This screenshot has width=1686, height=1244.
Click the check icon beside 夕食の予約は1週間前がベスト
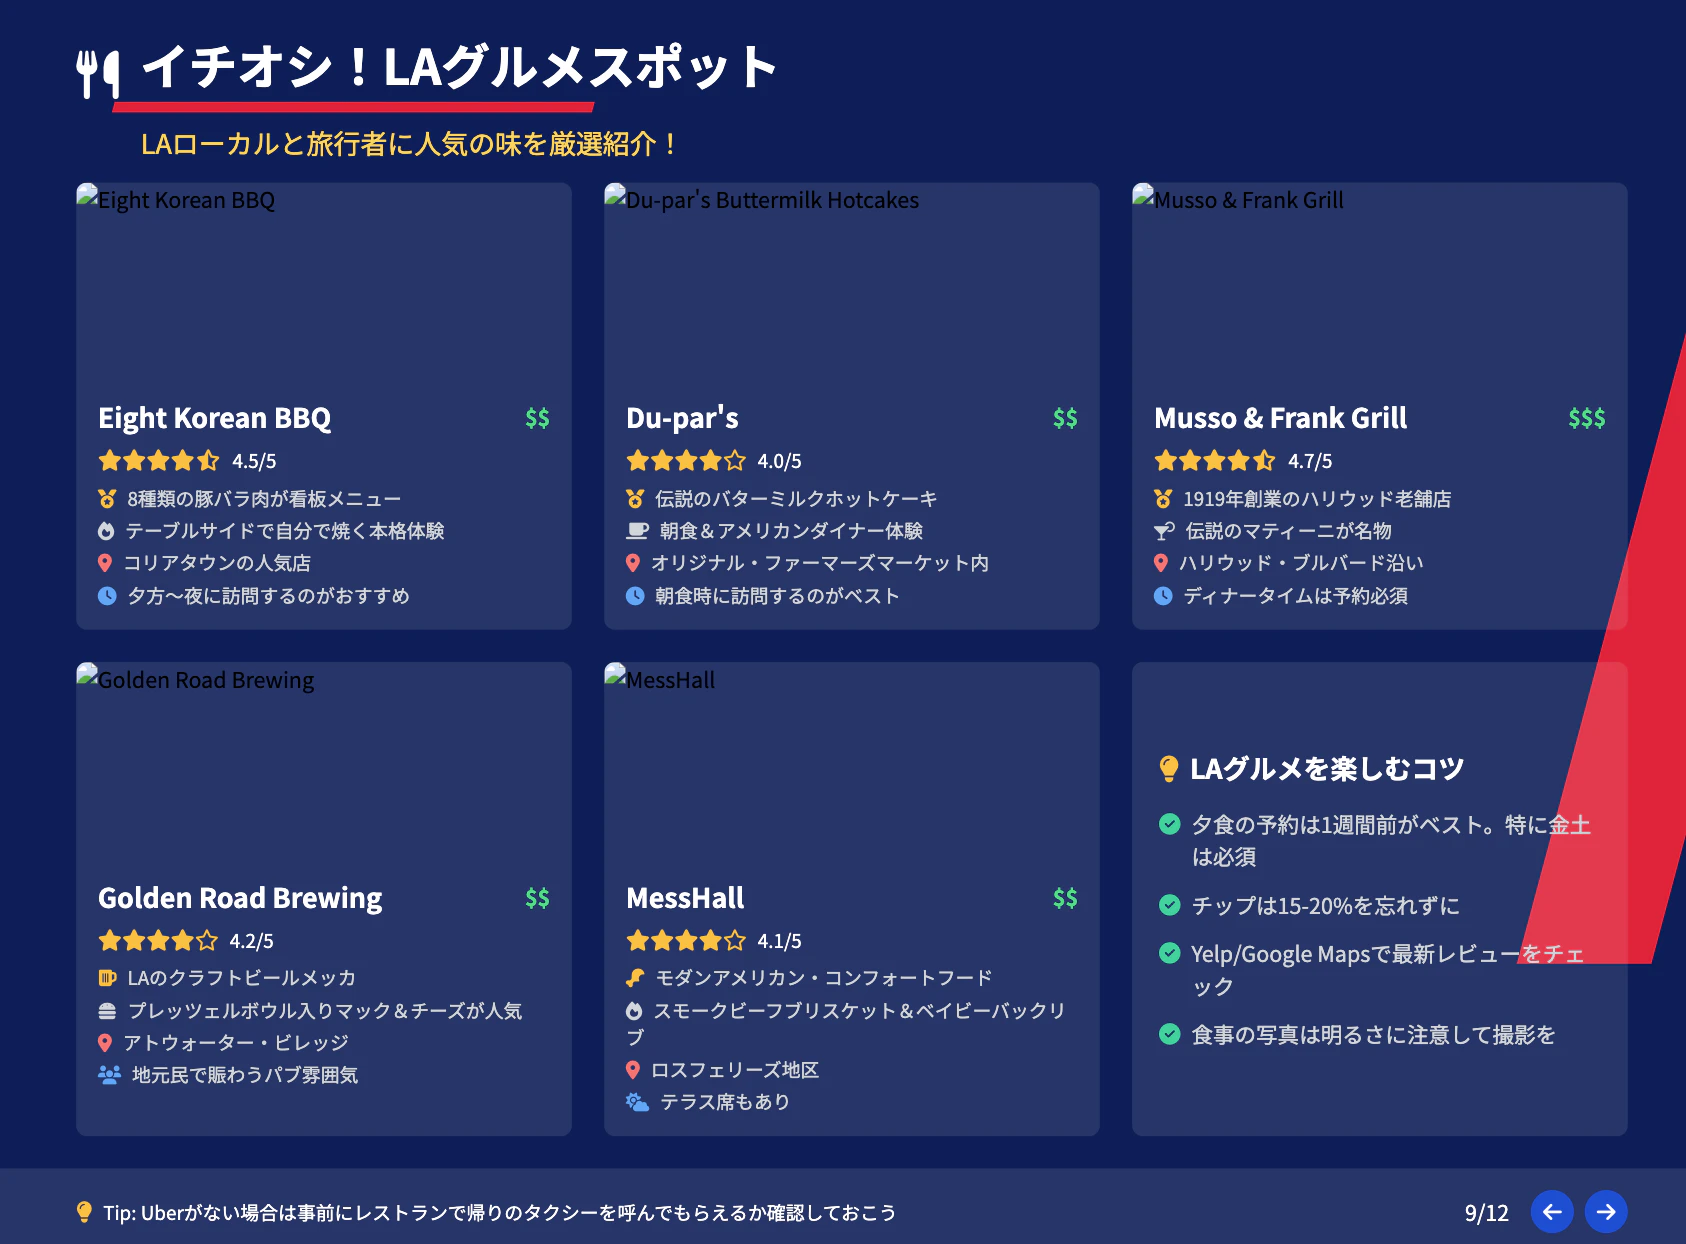click(x=1169, y=824)
